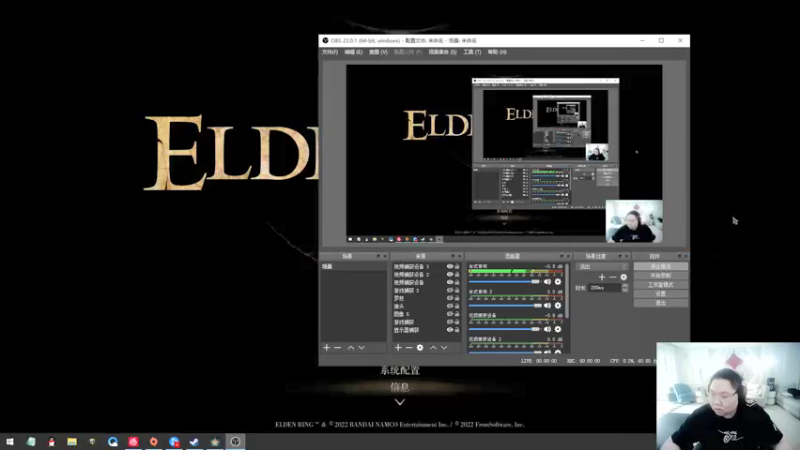Open the 查看(V) View menu

[x=378, y=52]
